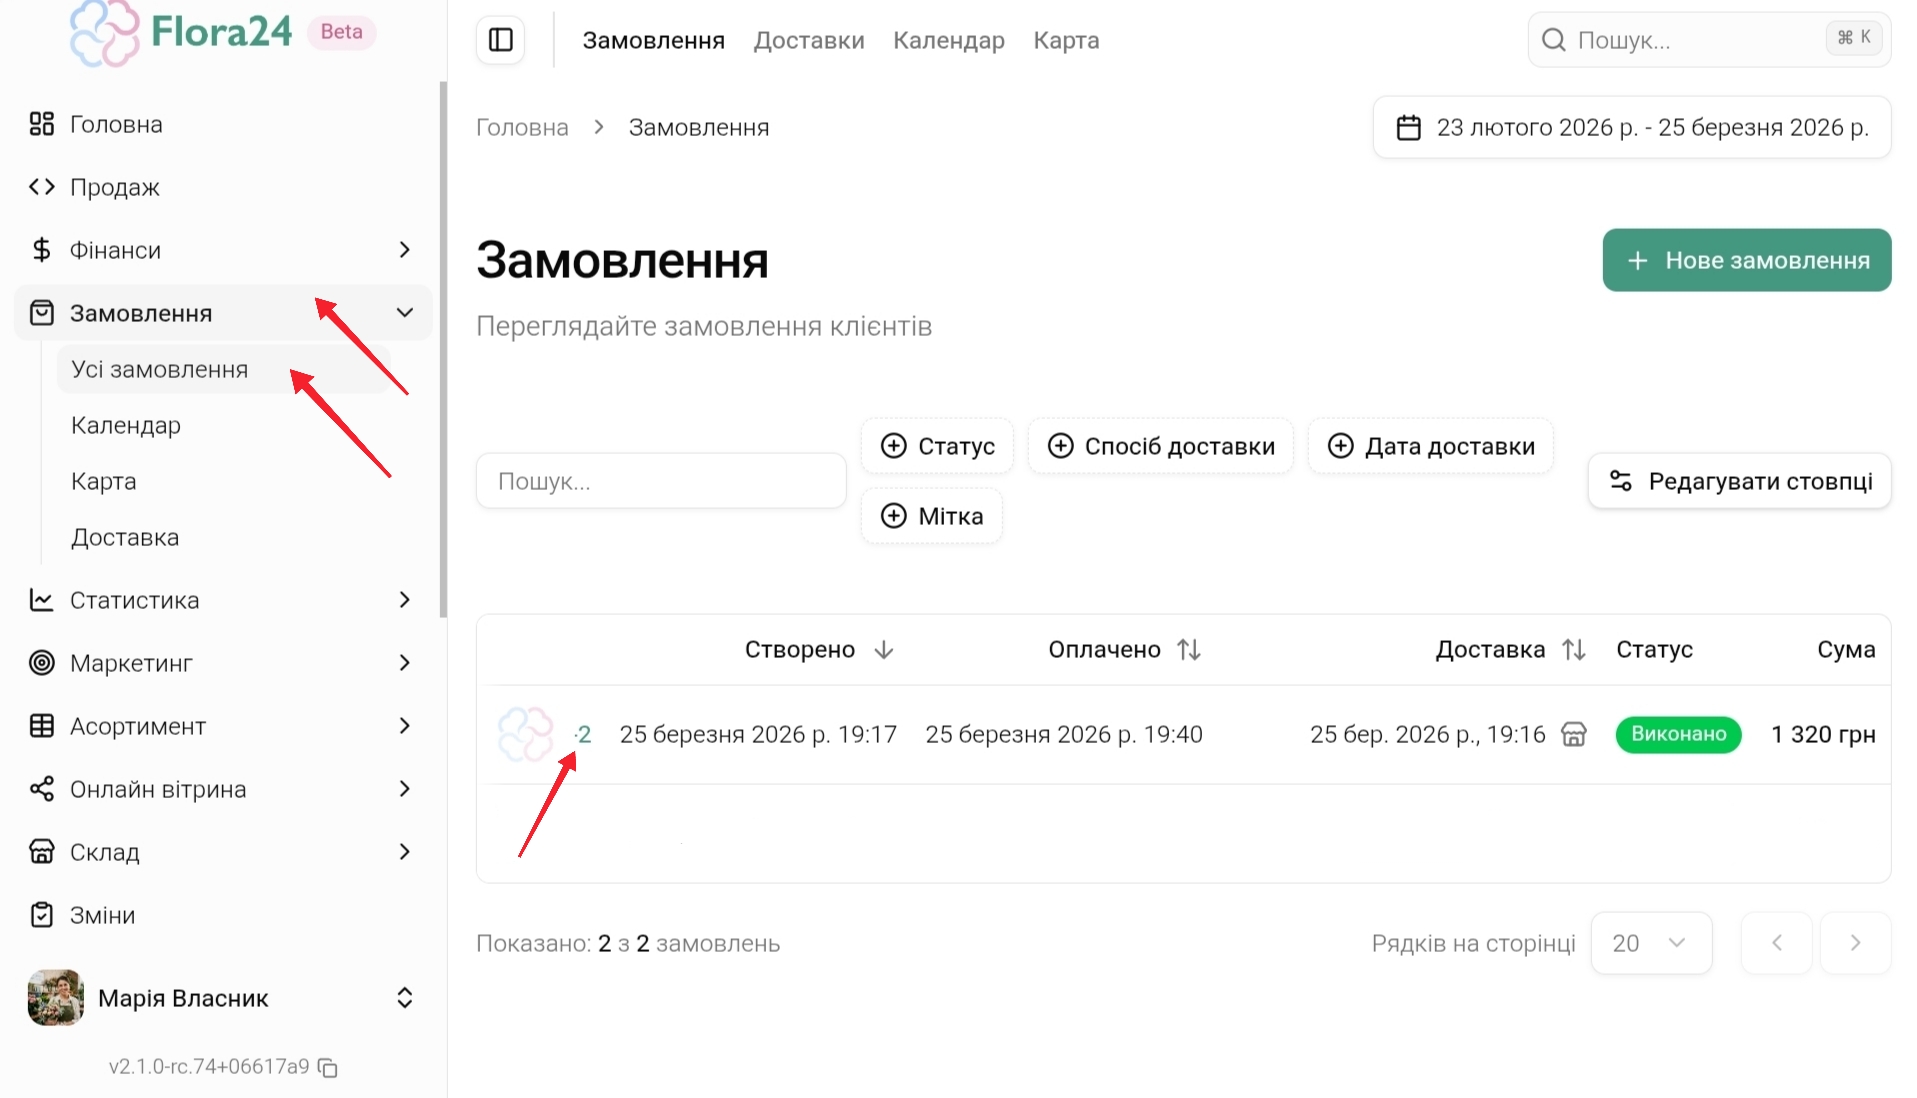Click the orders search input field
1917x1098 pixels.
click(x=661, y=481)
